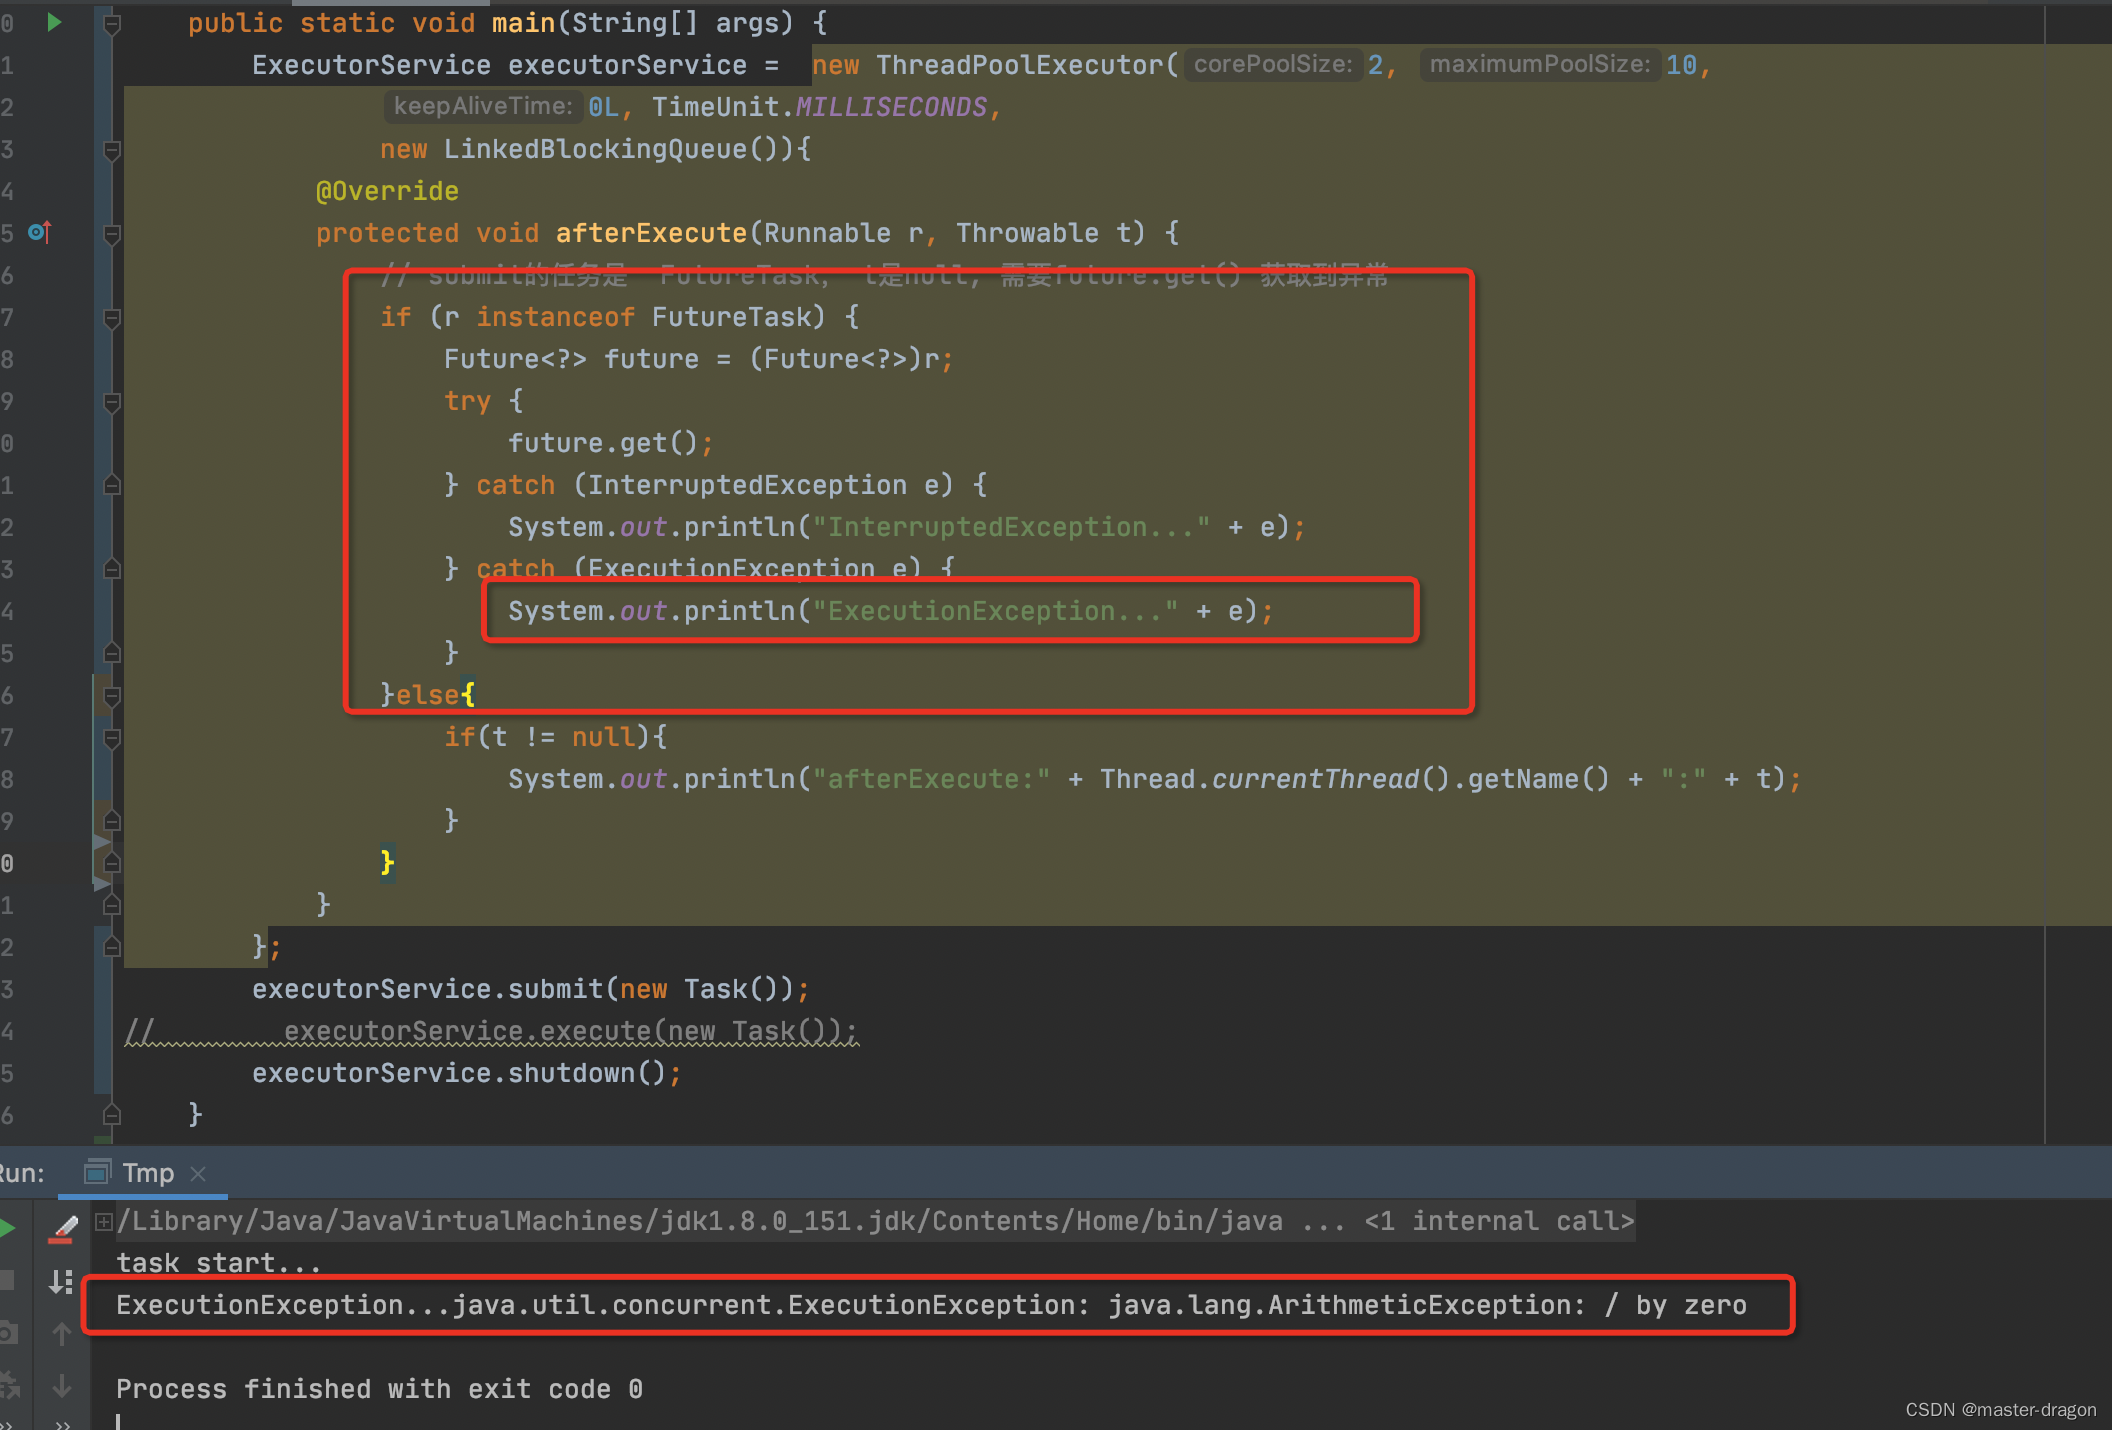This screenshot has width=2112, height=1430.
Task: Click the clear/edit pencil icon in Run toolbar
Action: tap(63, 1228)
